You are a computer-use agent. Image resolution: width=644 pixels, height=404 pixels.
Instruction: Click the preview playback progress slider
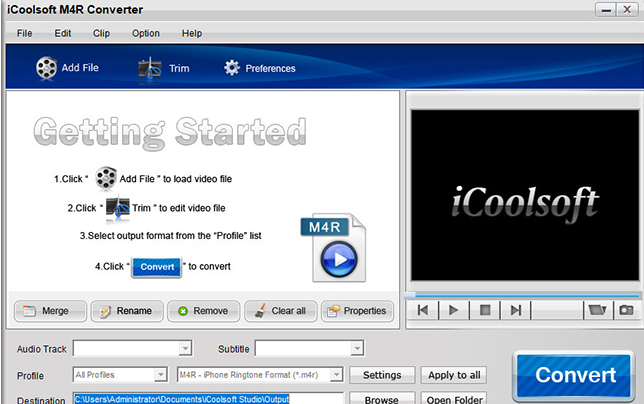[x=522, y=295]
